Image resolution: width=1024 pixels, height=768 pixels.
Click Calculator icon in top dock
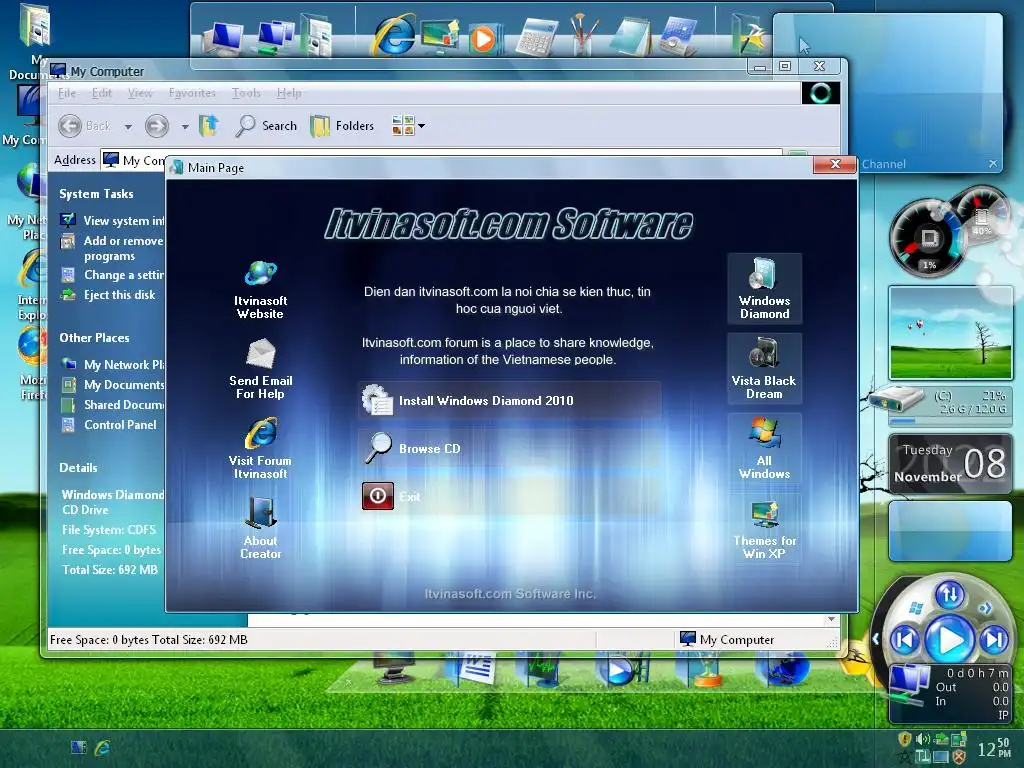pos(537,37)
